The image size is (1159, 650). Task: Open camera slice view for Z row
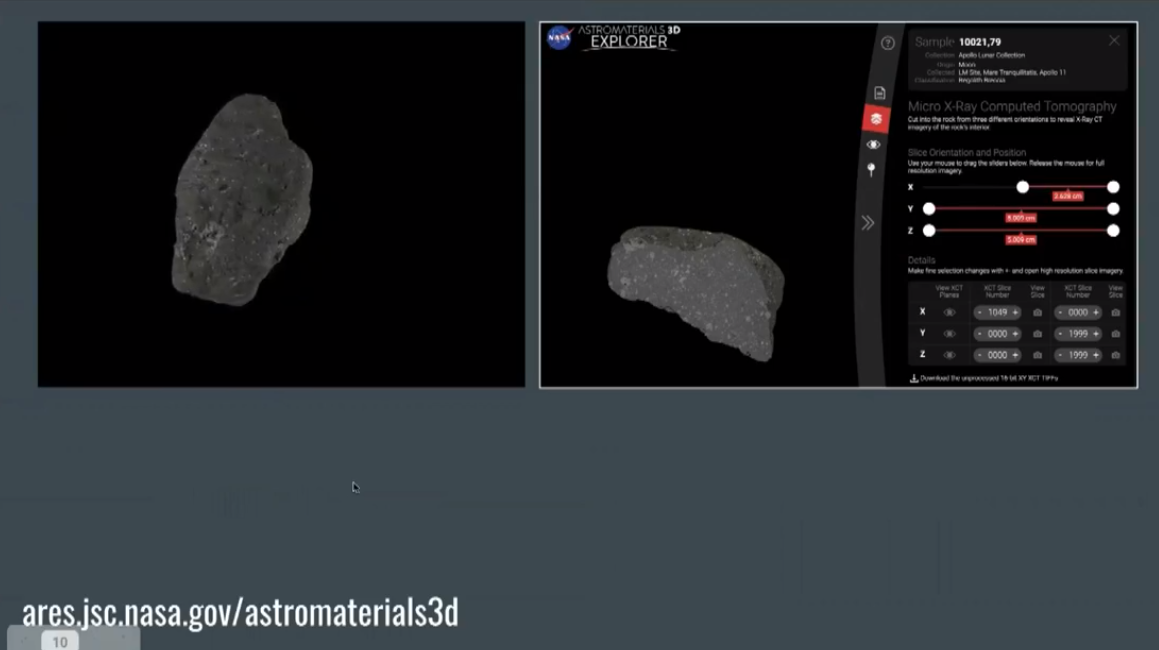1037,355
